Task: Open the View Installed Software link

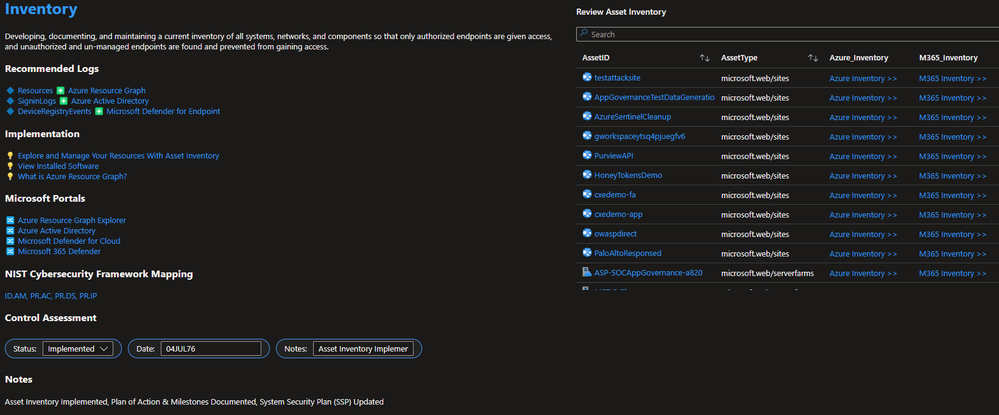Action: (58, 166)
